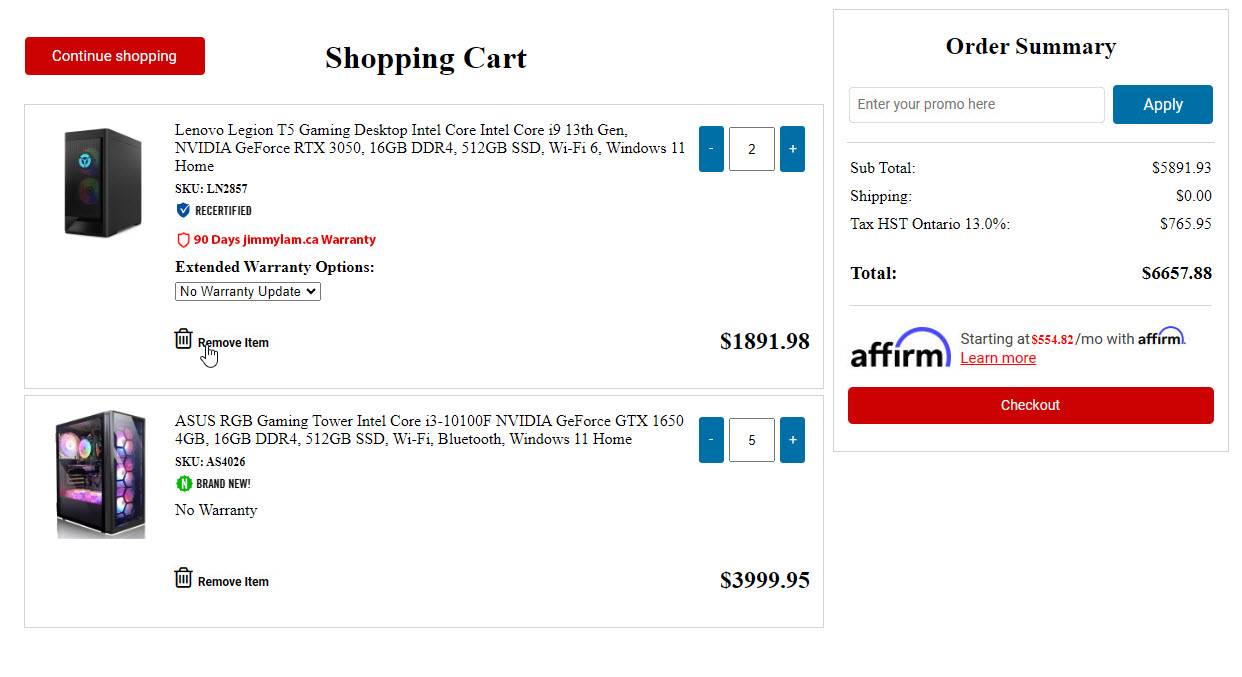Follow the Affirm Learn more link
The height and width of the screenshot is (677, 1242).
coord(998,358)
